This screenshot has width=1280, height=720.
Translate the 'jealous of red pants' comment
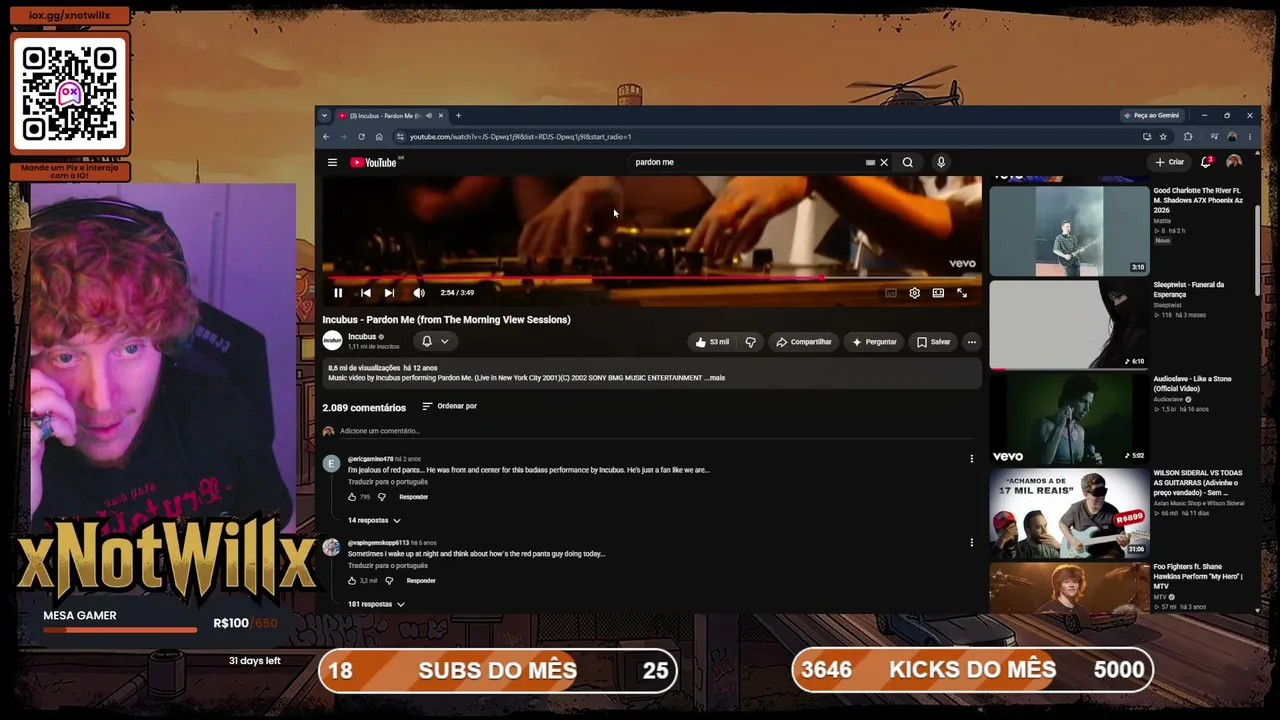click(x=388, y=482)
